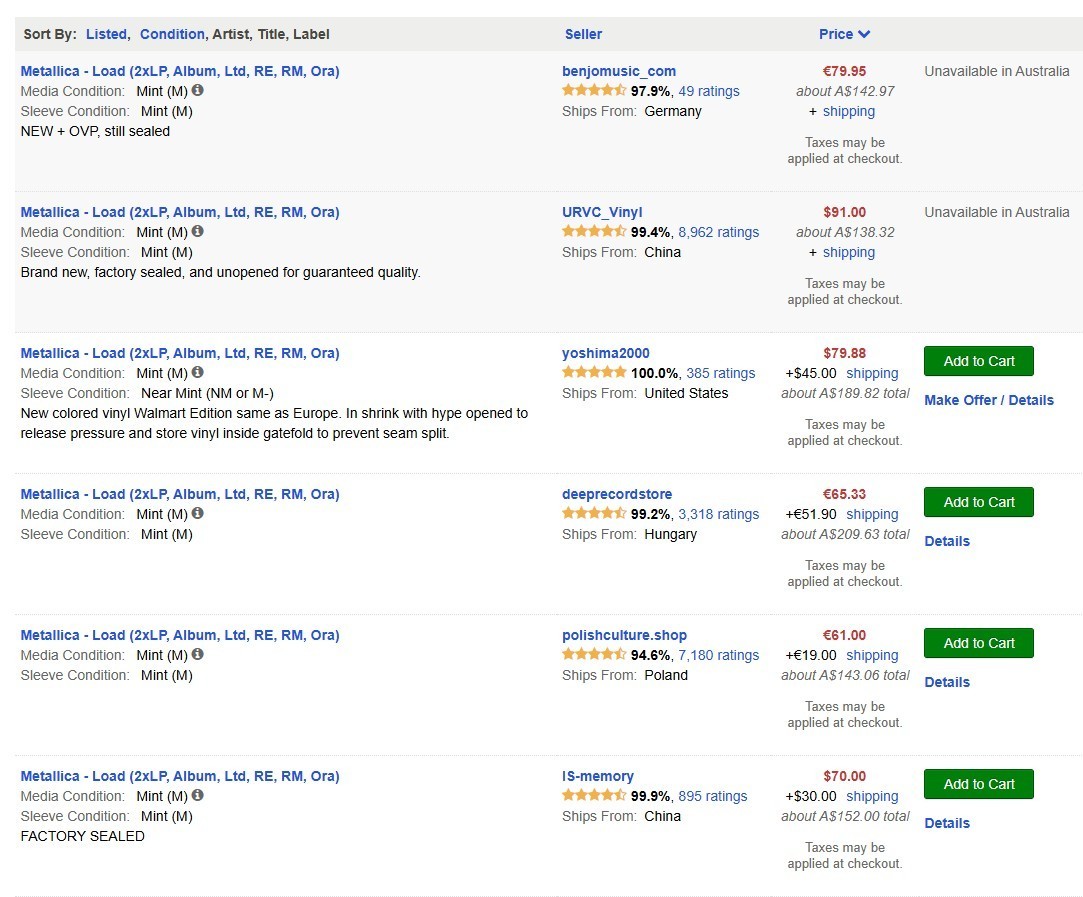Toggle Price sort order chevron
Screen dimensions: 1083x897
point(864,34)
